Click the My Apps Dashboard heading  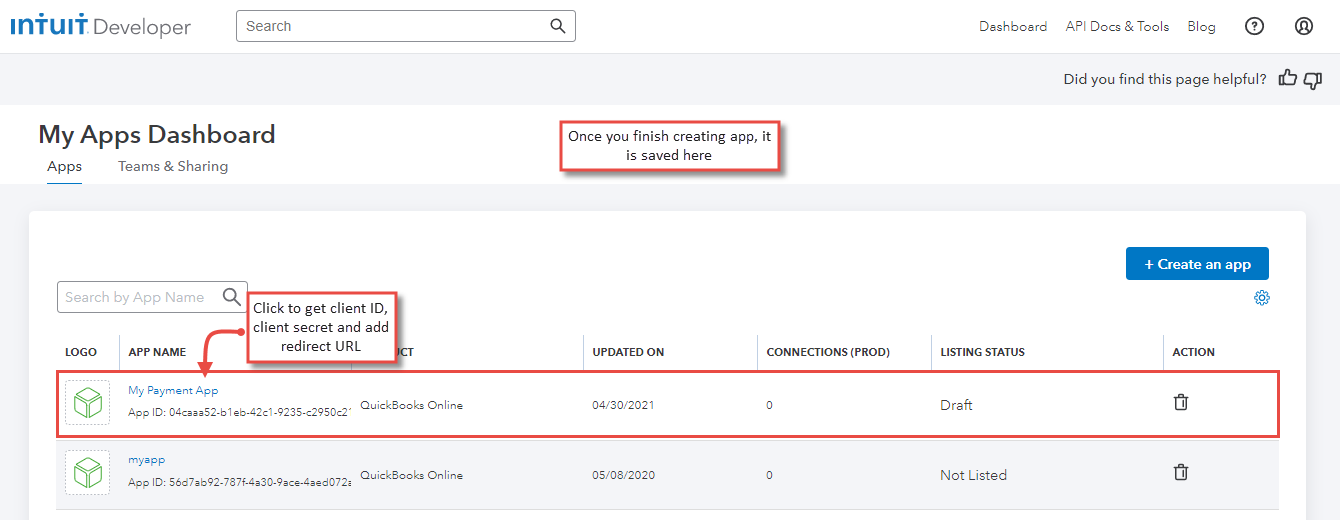click(x=157, y=134)
